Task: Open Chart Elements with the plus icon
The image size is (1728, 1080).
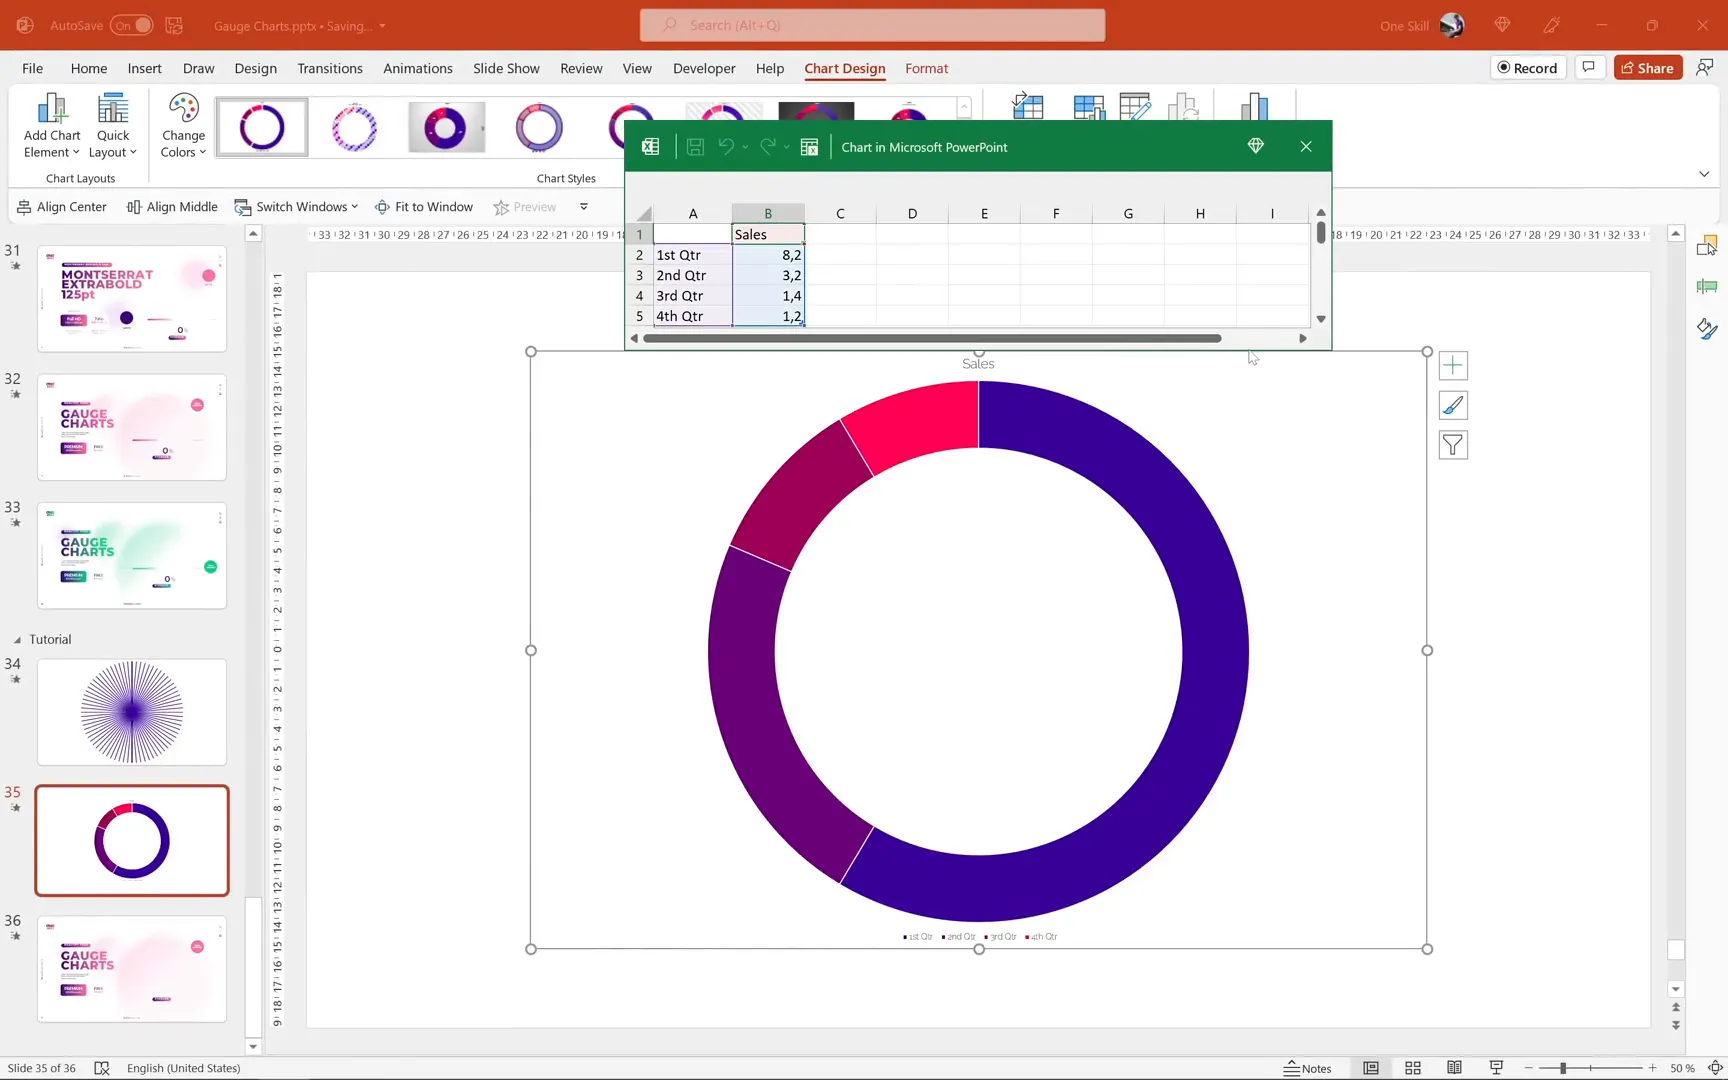Action: pyautogui.click(x=1453, y=365)
